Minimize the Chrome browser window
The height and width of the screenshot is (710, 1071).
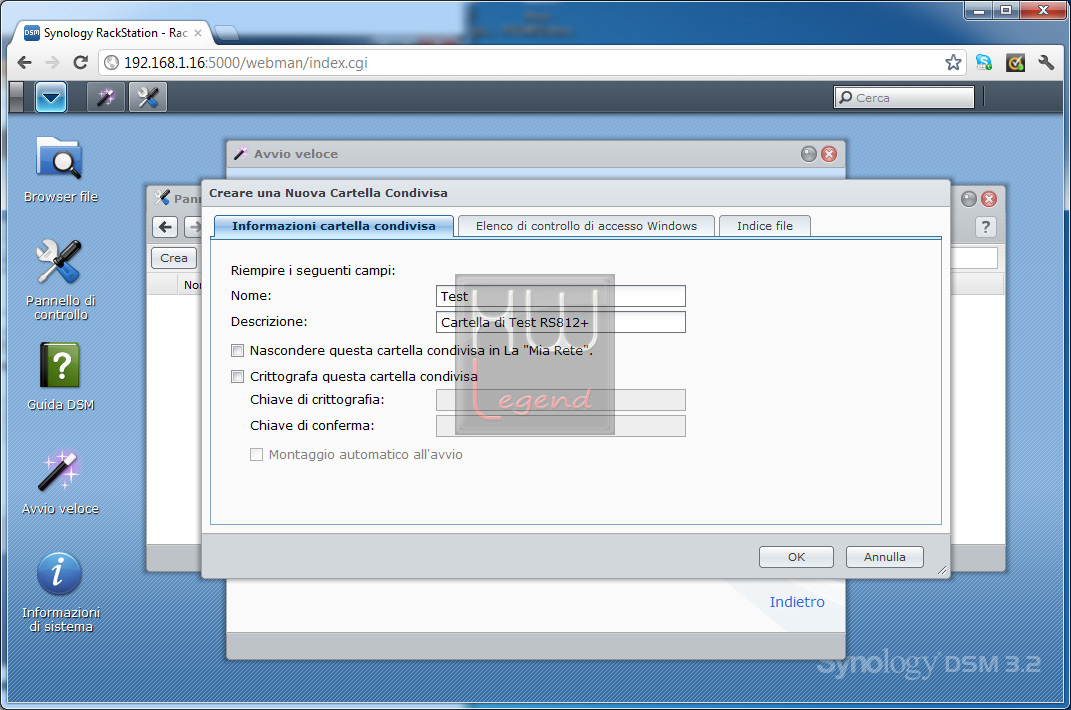pos(979,10)
